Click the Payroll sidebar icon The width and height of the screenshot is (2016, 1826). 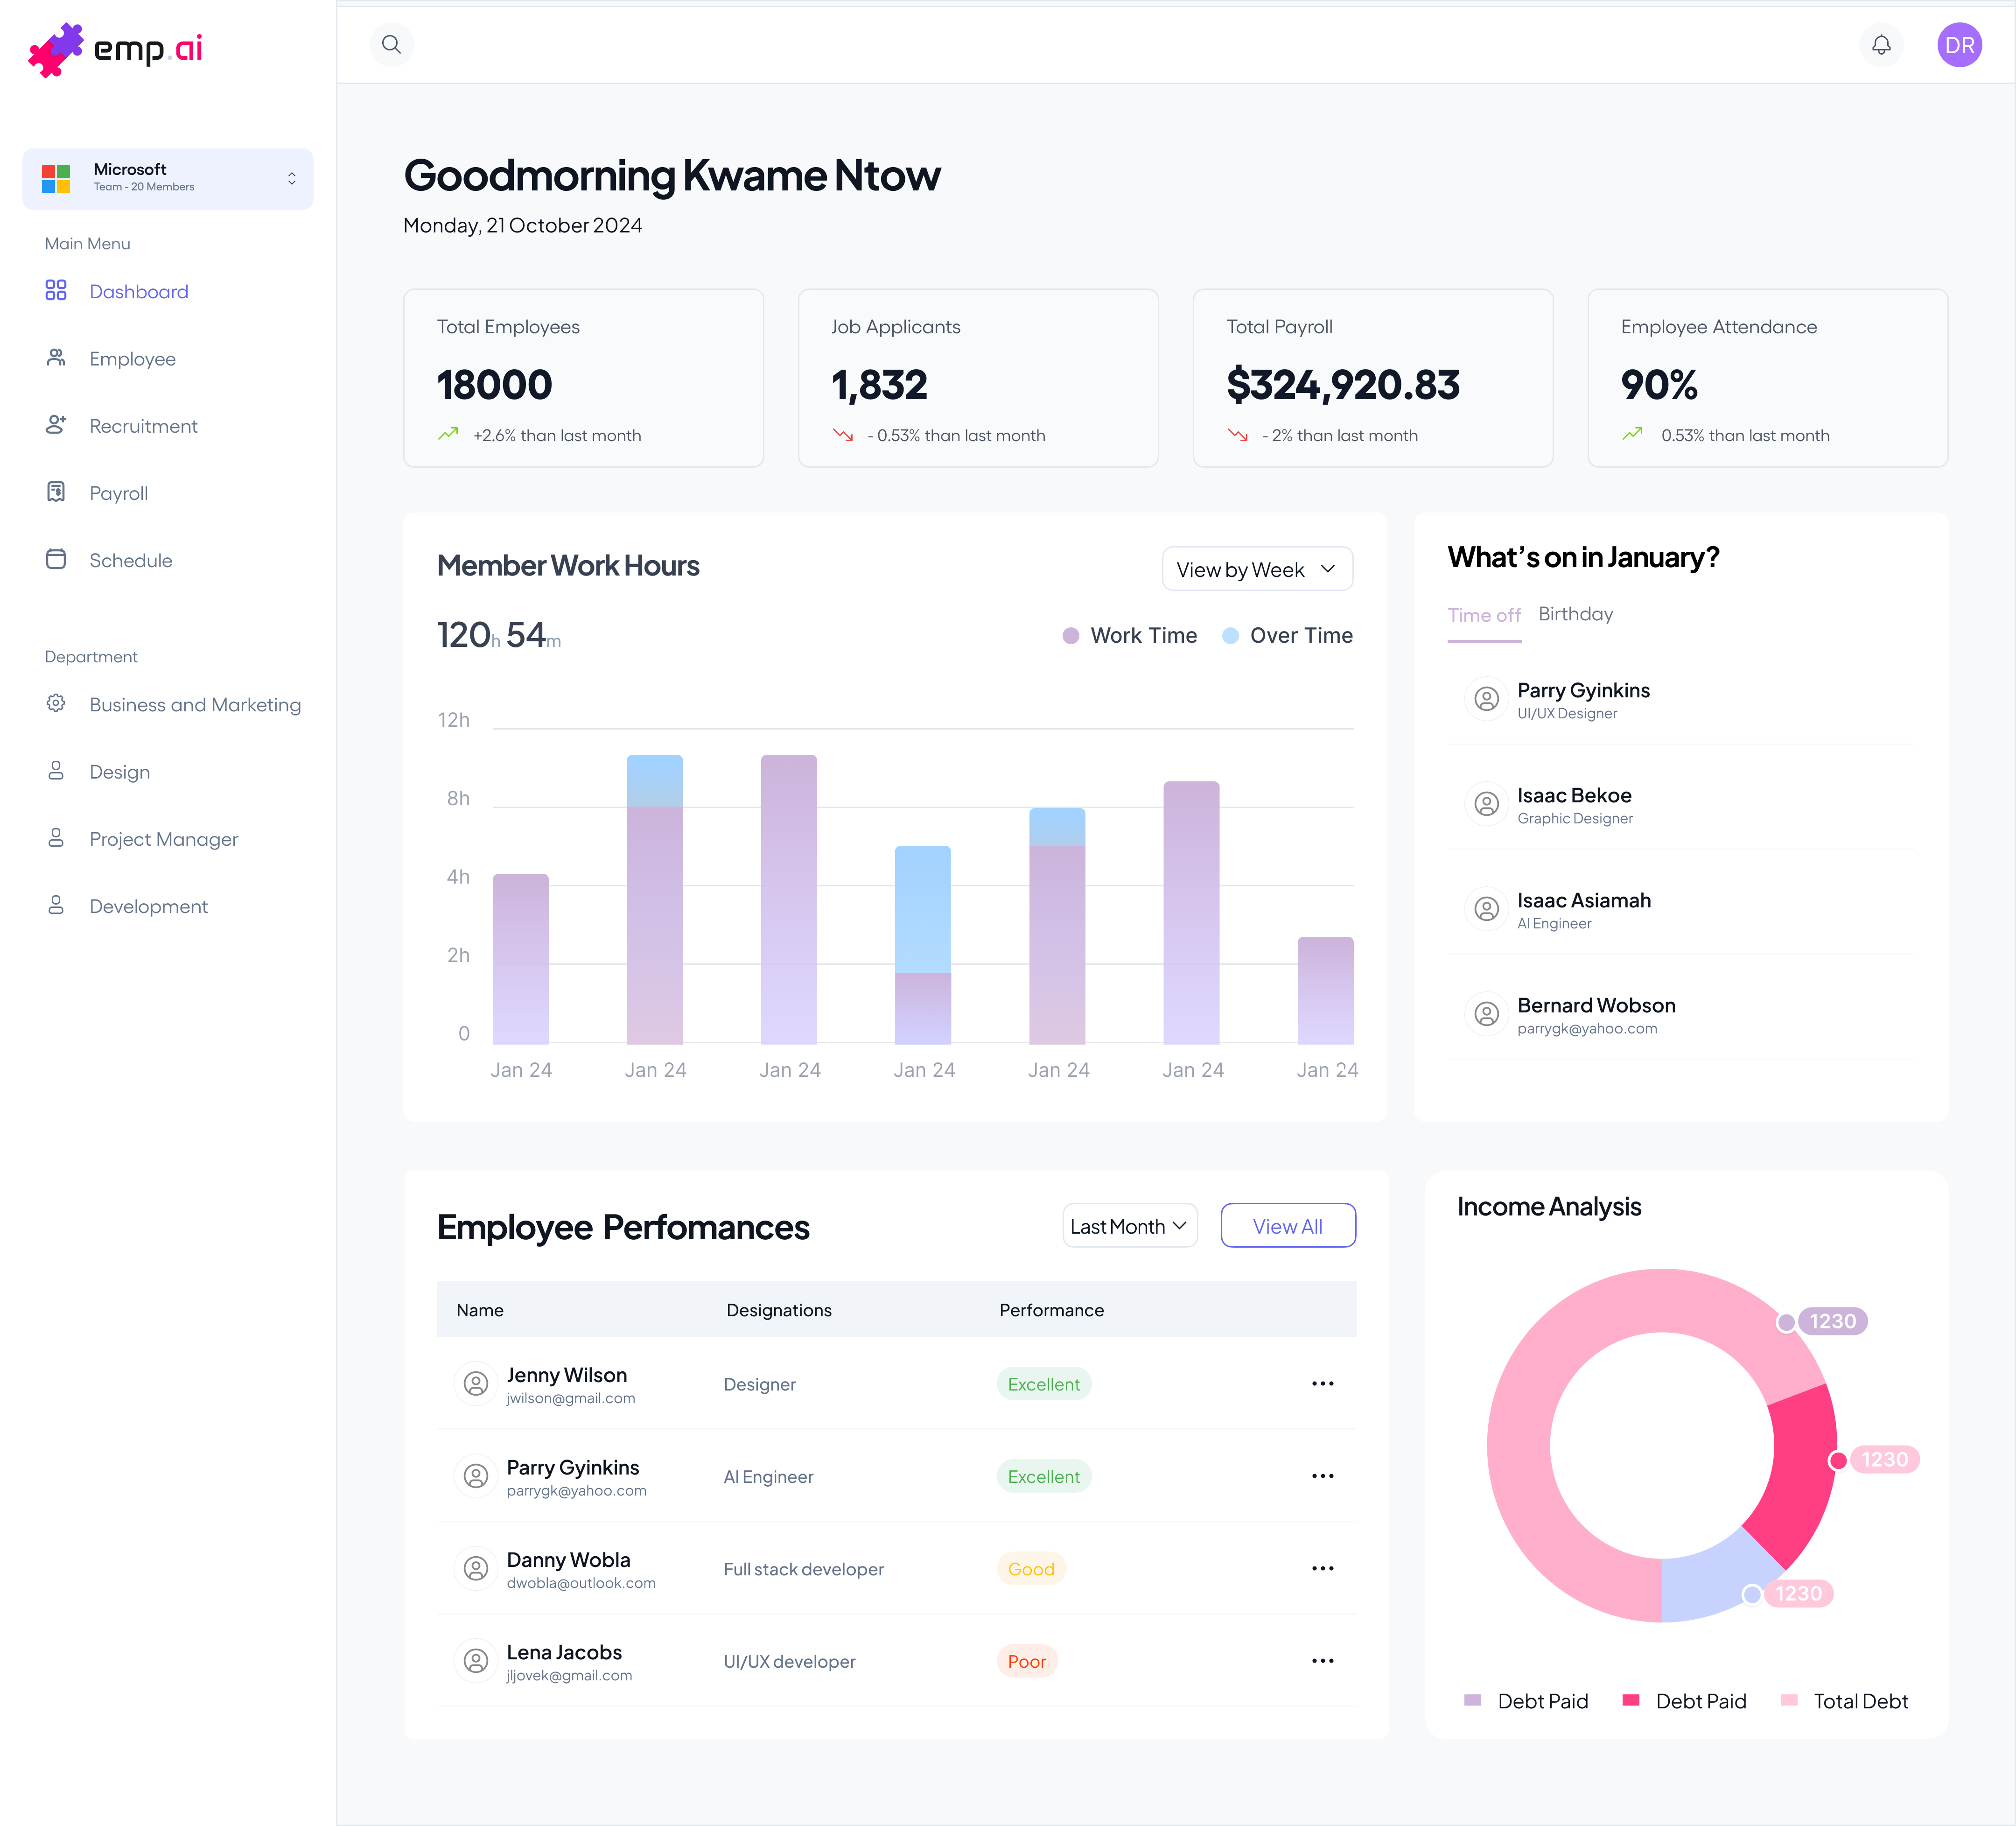[x=56, y=492]
